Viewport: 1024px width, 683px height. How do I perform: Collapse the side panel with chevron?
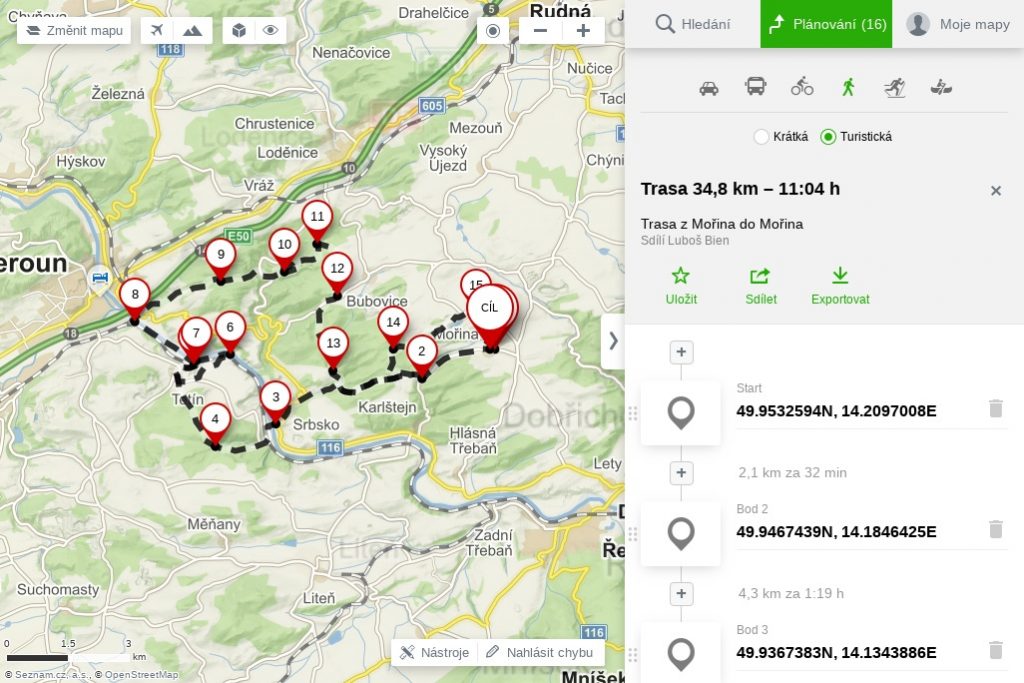(x=613, y=341)
